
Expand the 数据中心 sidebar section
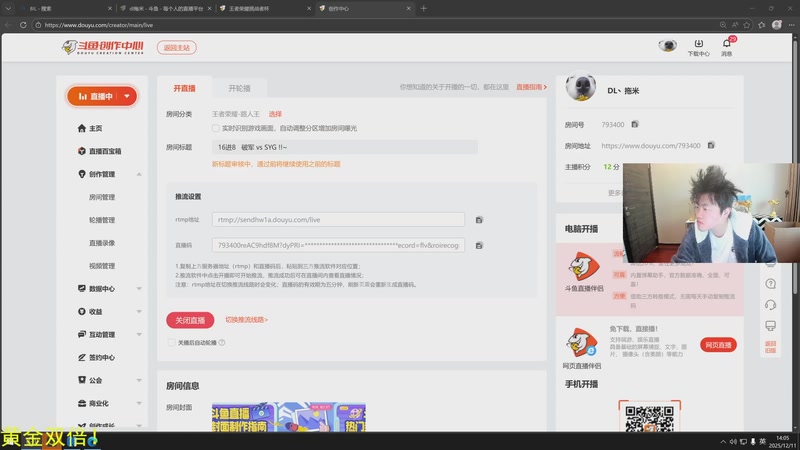point(139,289)
